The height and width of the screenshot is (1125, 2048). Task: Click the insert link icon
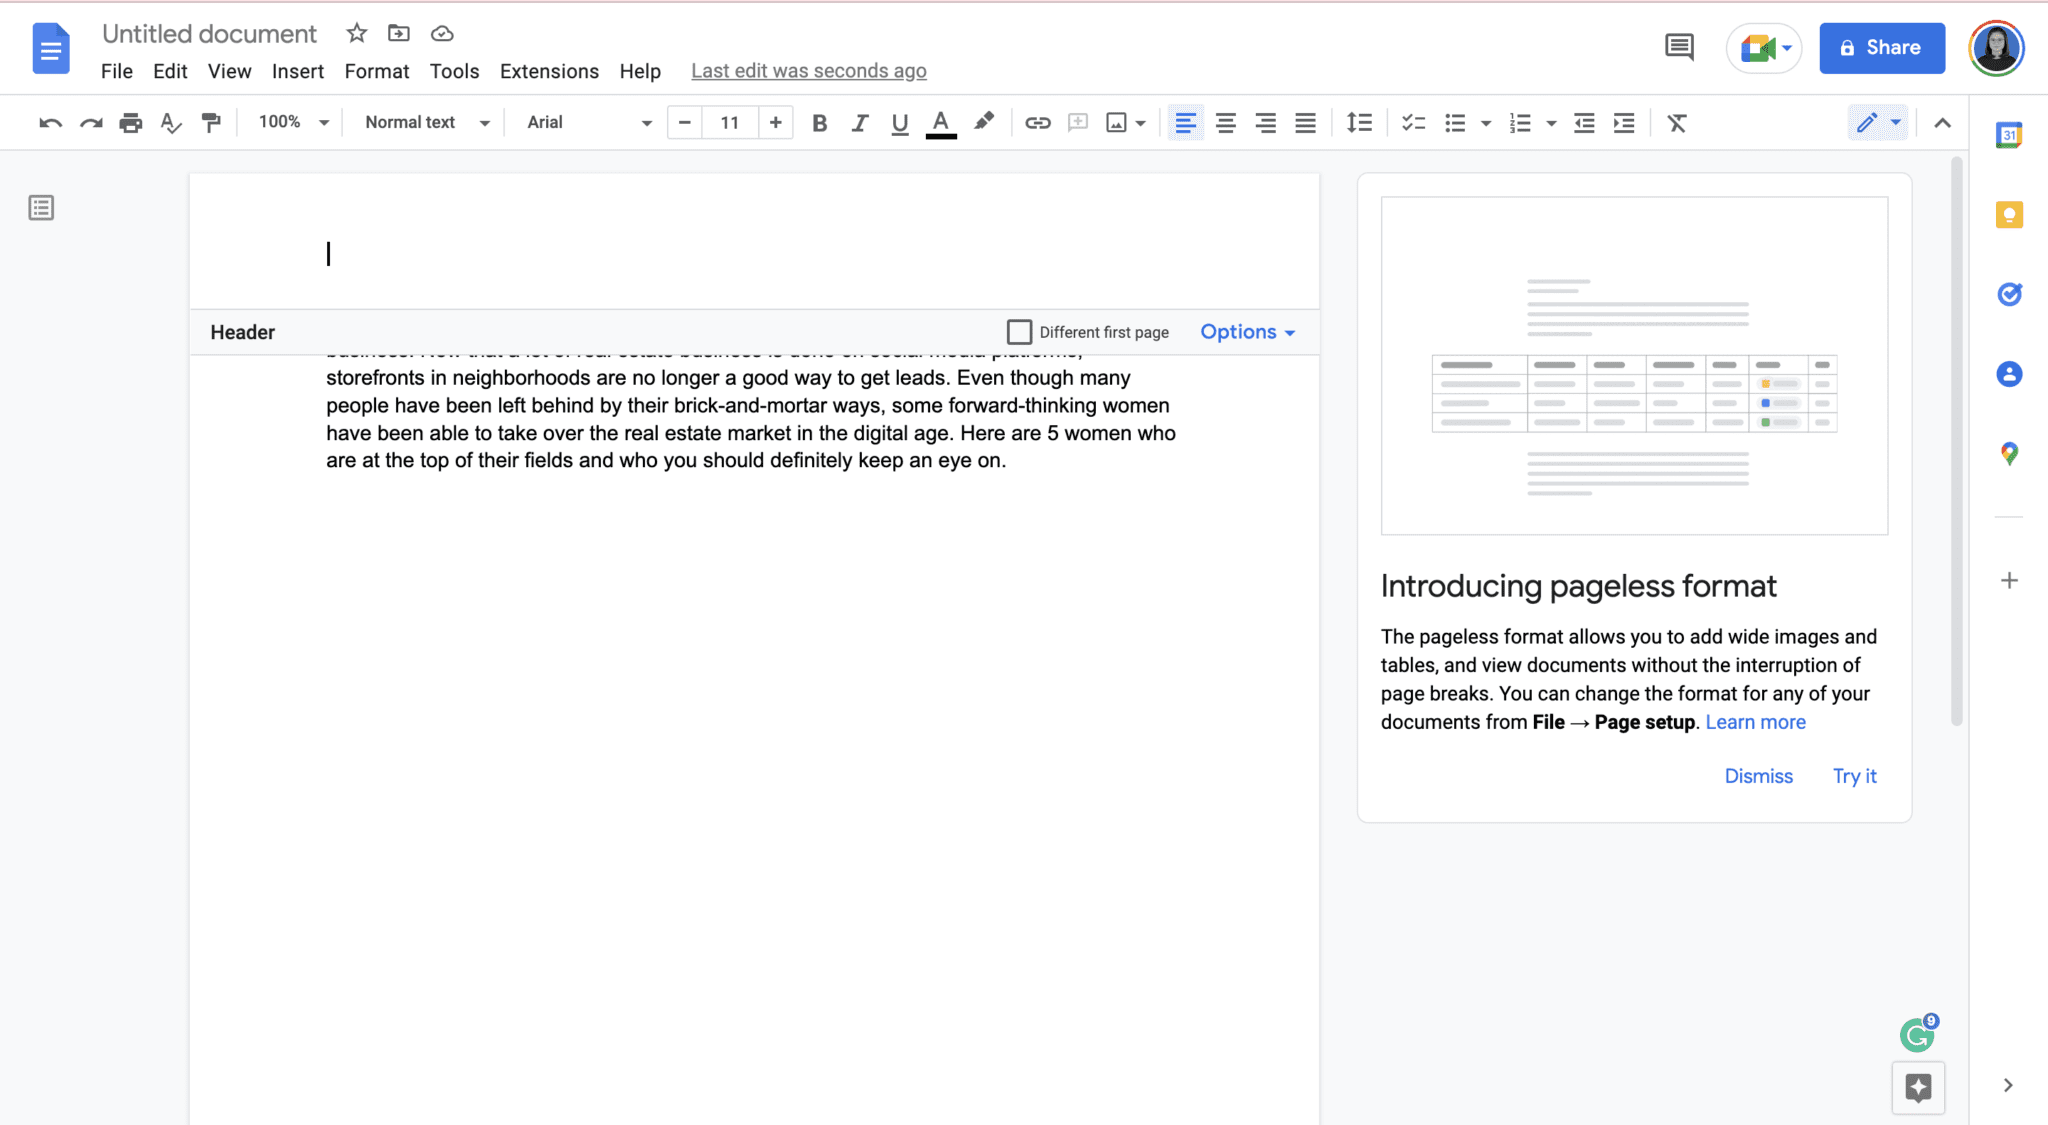tap(1036, 122)
